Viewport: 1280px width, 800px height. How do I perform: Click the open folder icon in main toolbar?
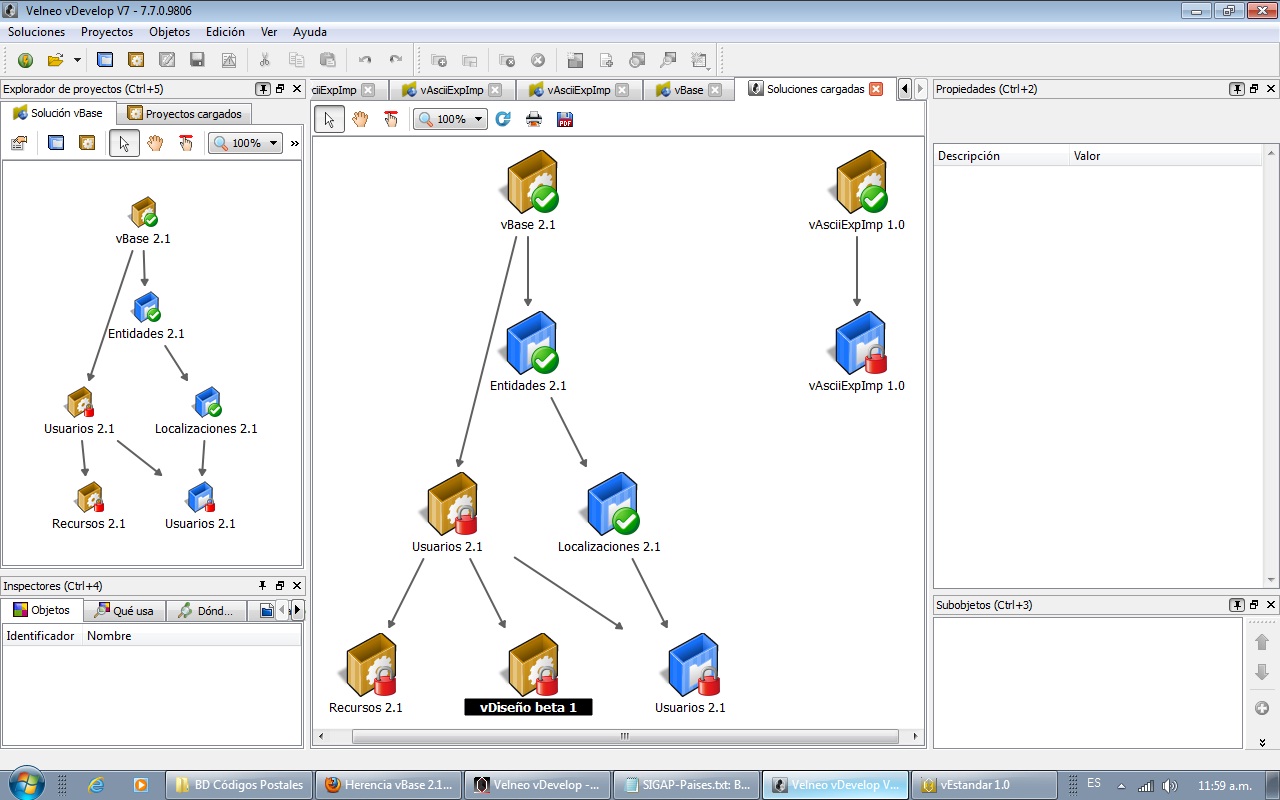click(x=56, y=60)
